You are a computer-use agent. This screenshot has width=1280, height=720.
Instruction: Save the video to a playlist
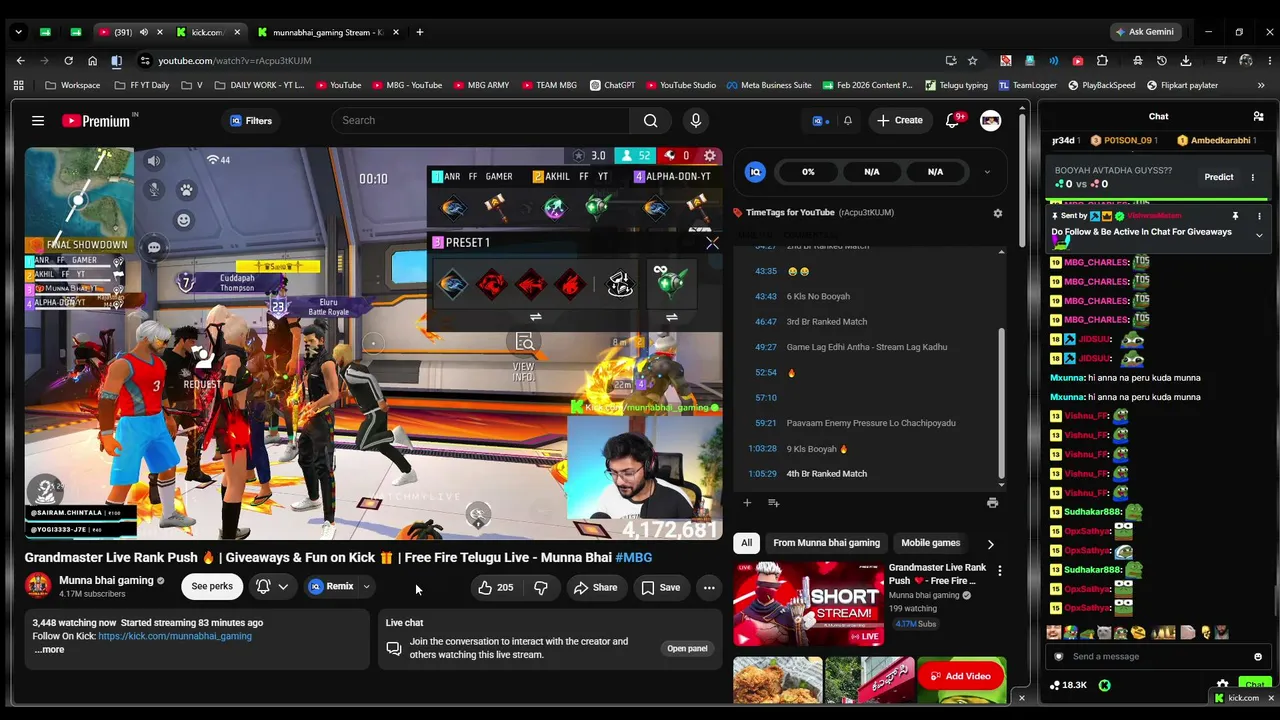click(661, 588)
